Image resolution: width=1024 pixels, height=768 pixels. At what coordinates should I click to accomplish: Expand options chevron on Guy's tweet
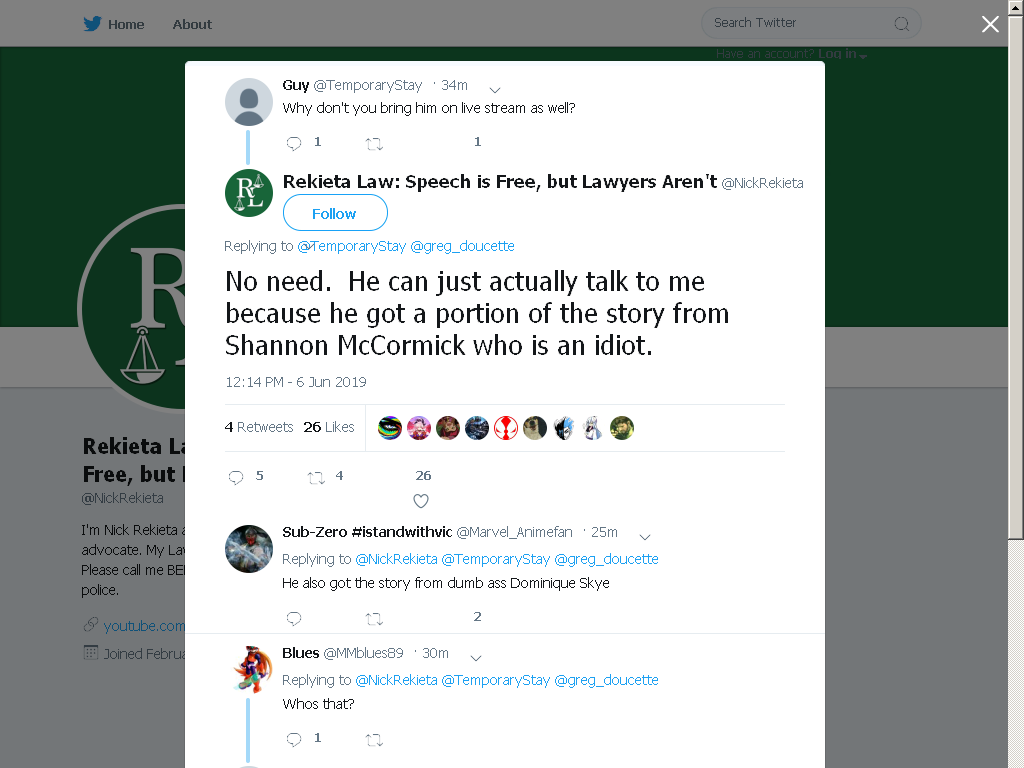[x=495, y=90]
